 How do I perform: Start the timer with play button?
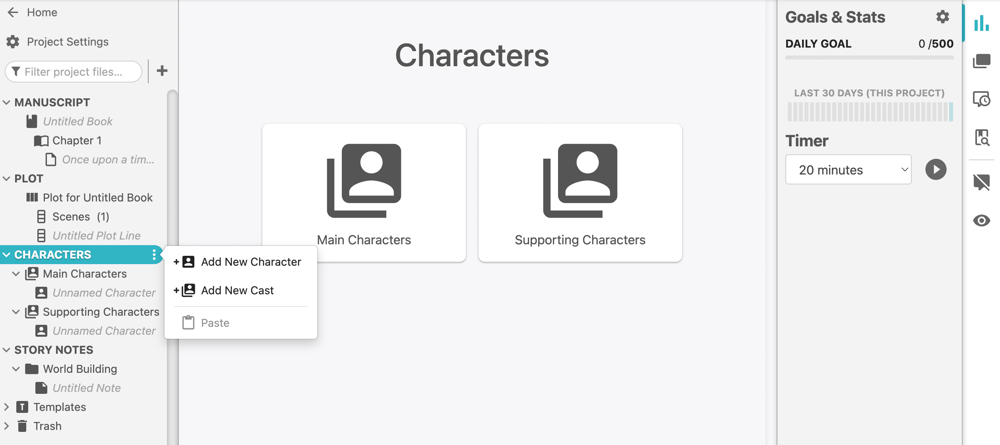pyautogui.click(x=936, y=170)
